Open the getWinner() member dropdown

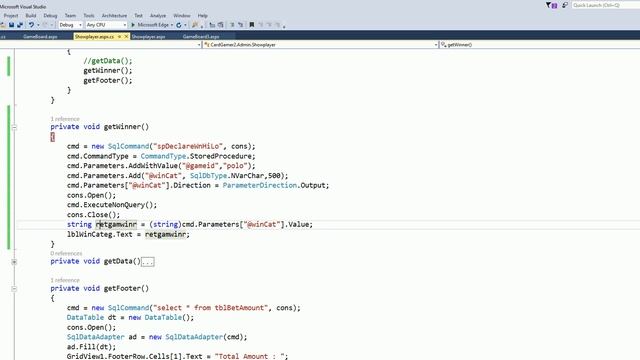tap(540, 44)
